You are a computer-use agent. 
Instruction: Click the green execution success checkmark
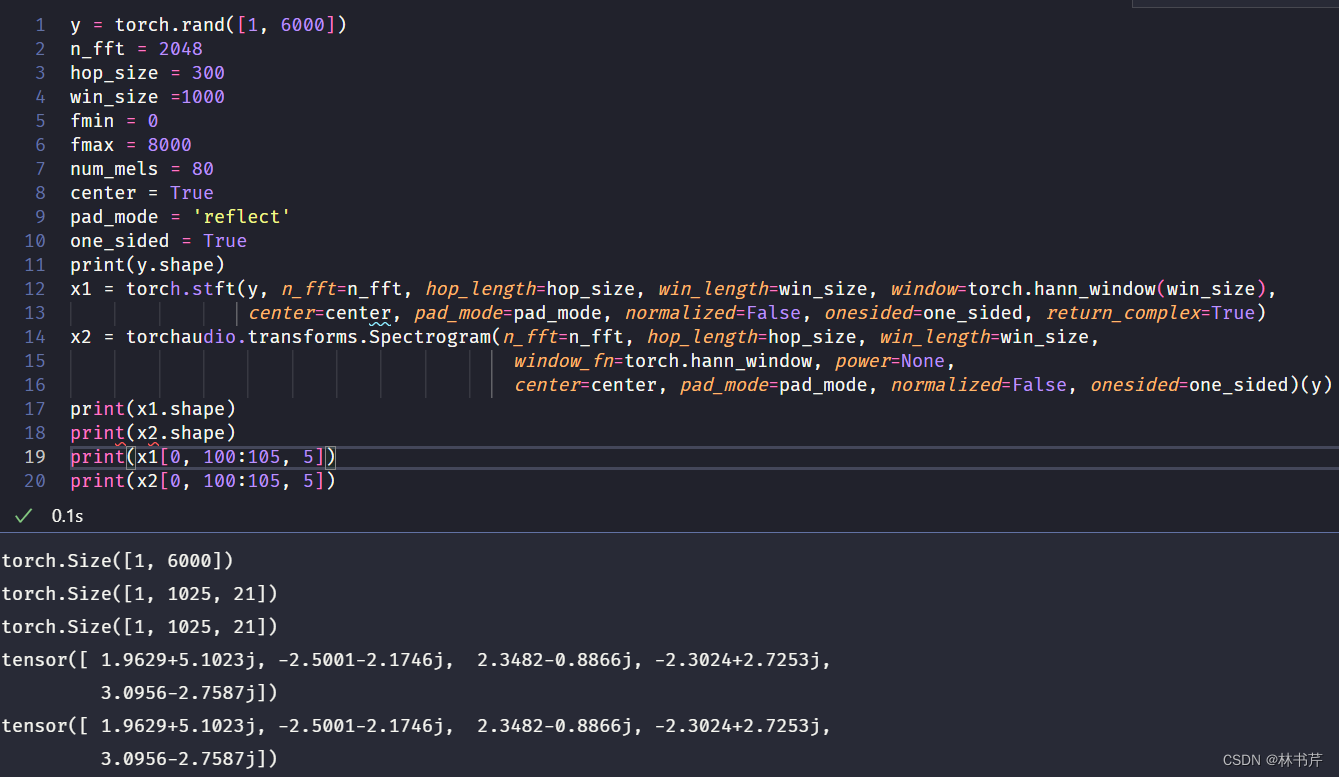click(23, 516)
